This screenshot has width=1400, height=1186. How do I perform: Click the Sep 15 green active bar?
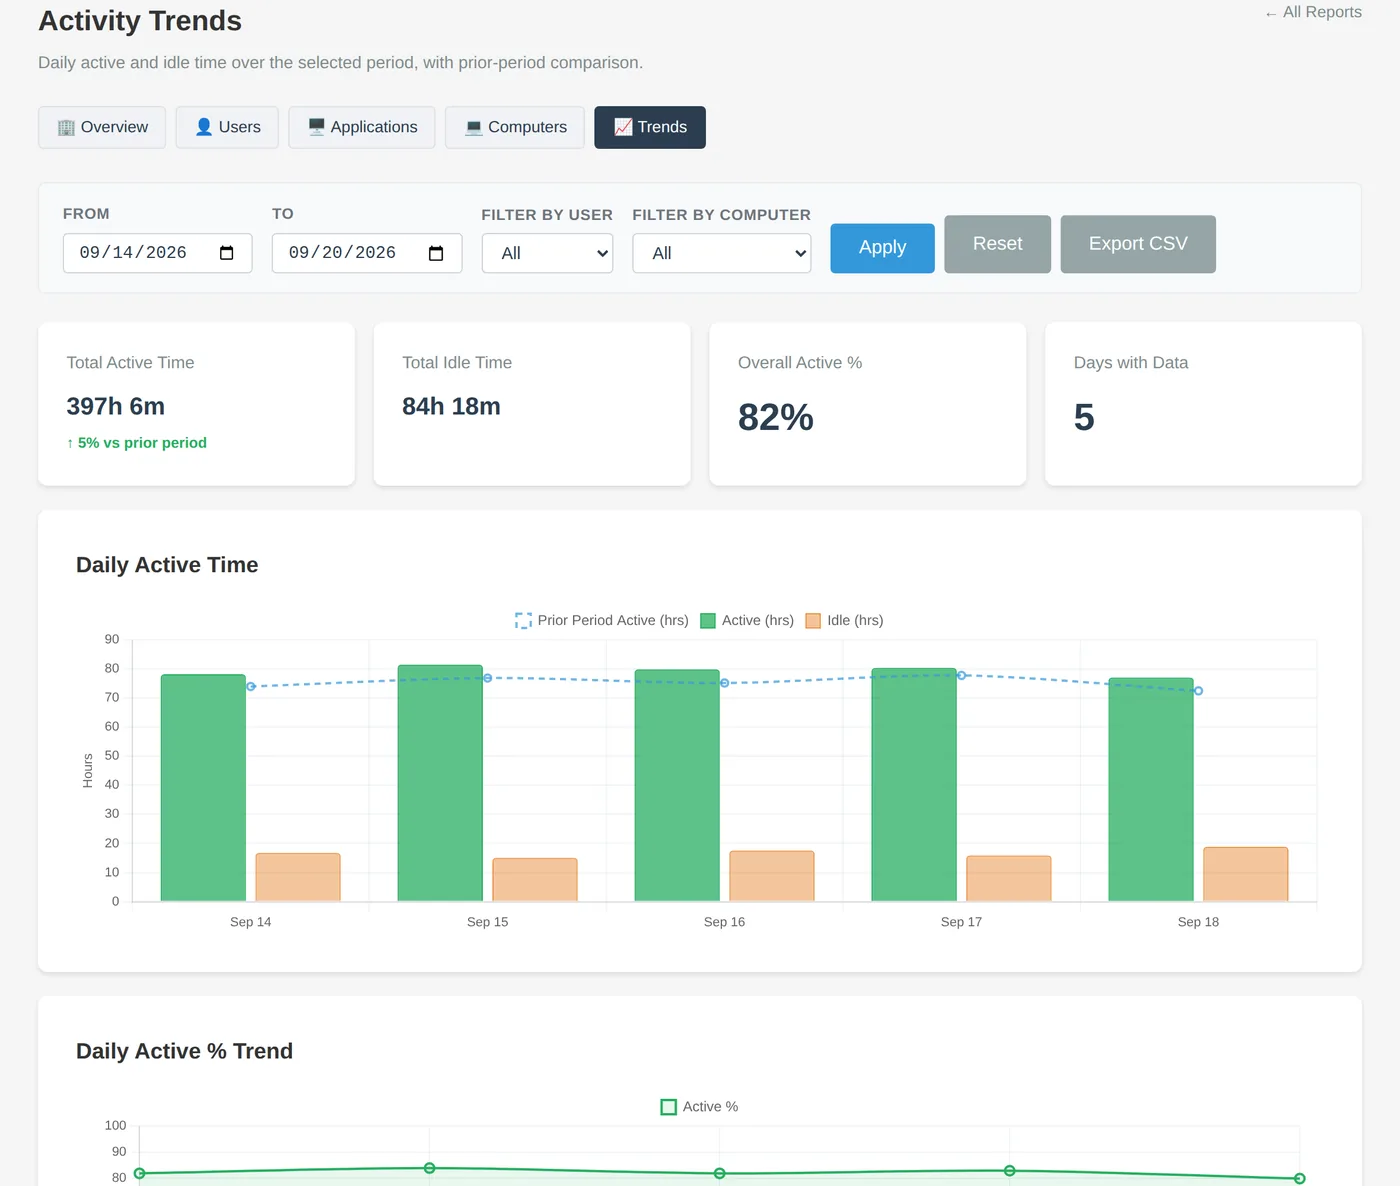click(440, 783)
